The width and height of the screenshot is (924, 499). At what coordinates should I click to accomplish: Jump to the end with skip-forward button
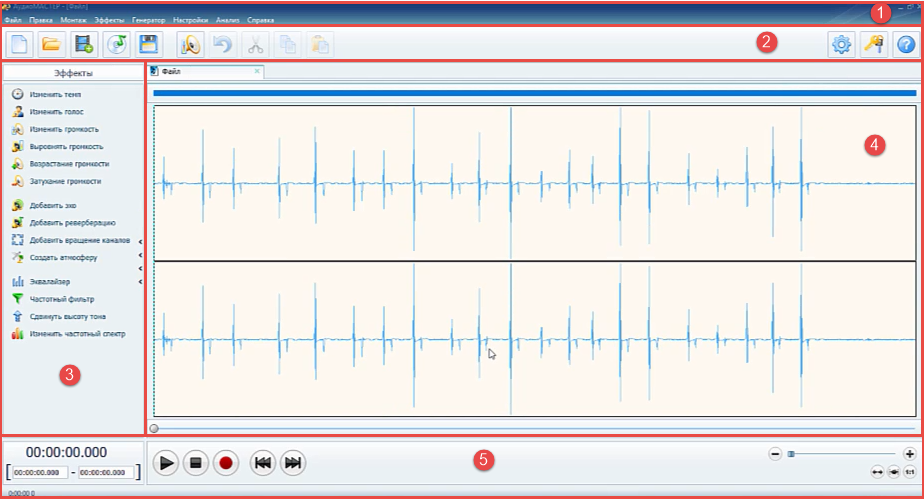pyautogui.click(x=293, y=463)
